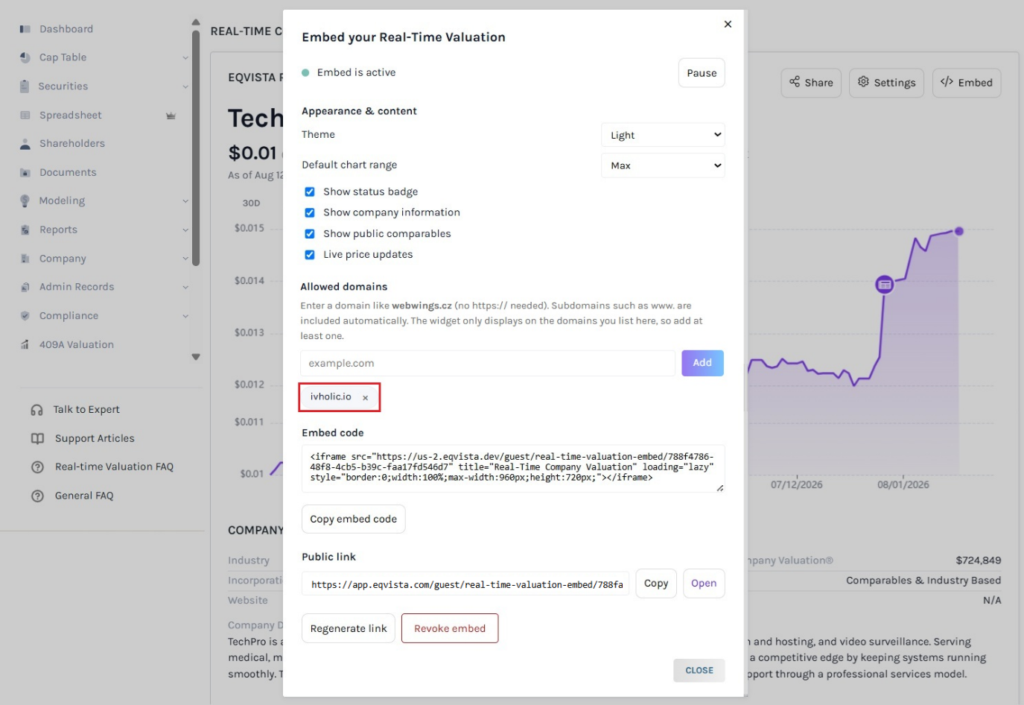Toggle Show company information checkbox

[x=310, y=213]
